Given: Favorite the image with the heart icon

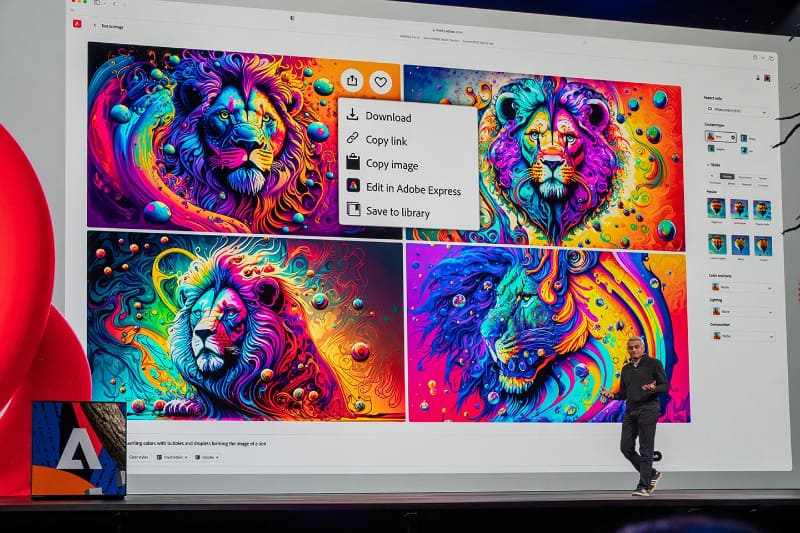Looking at the screenshot, I should 381,82.
